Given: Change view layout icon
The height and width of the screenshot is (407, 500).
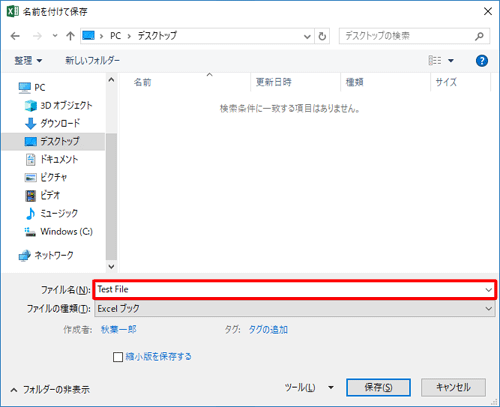Looking at the screenshot, I should [435, 60].
